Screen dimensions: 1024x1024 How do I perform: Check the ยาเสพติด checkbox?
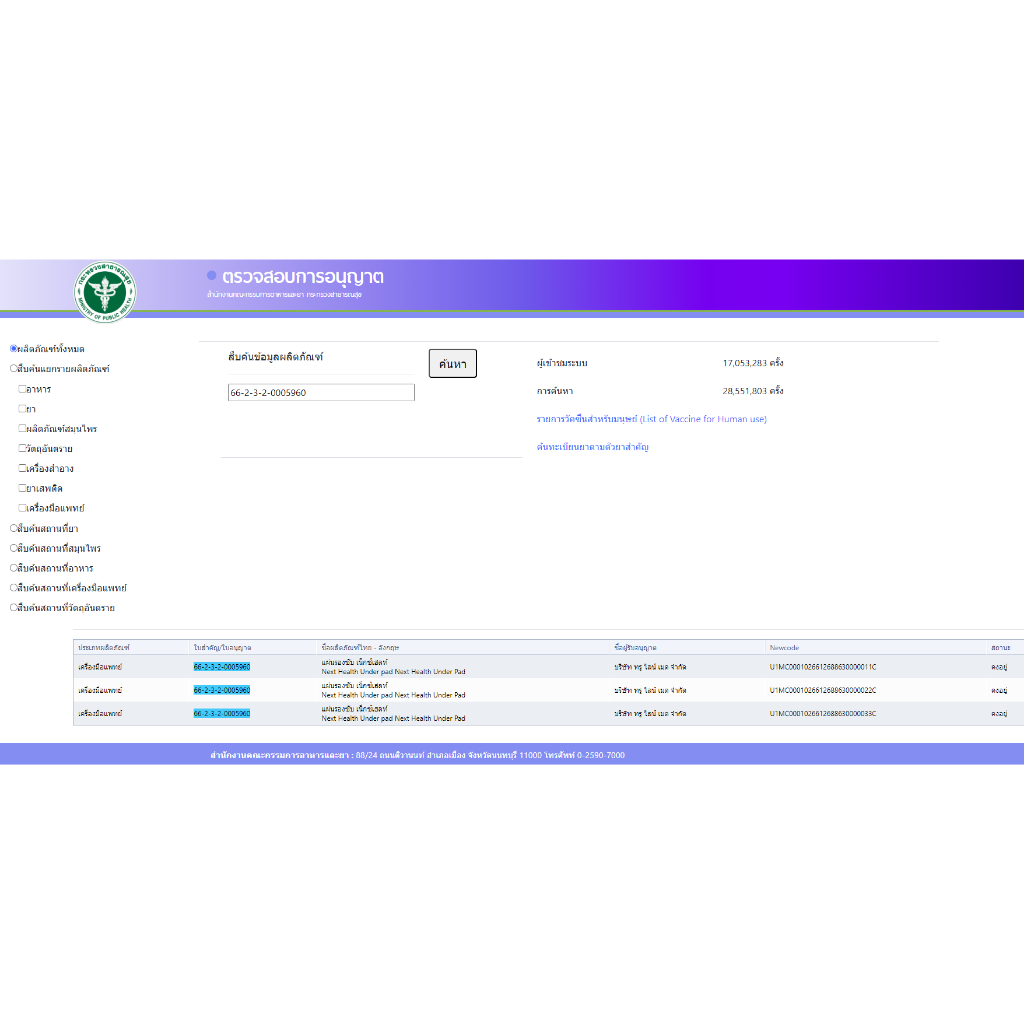[x=22, y=488]
